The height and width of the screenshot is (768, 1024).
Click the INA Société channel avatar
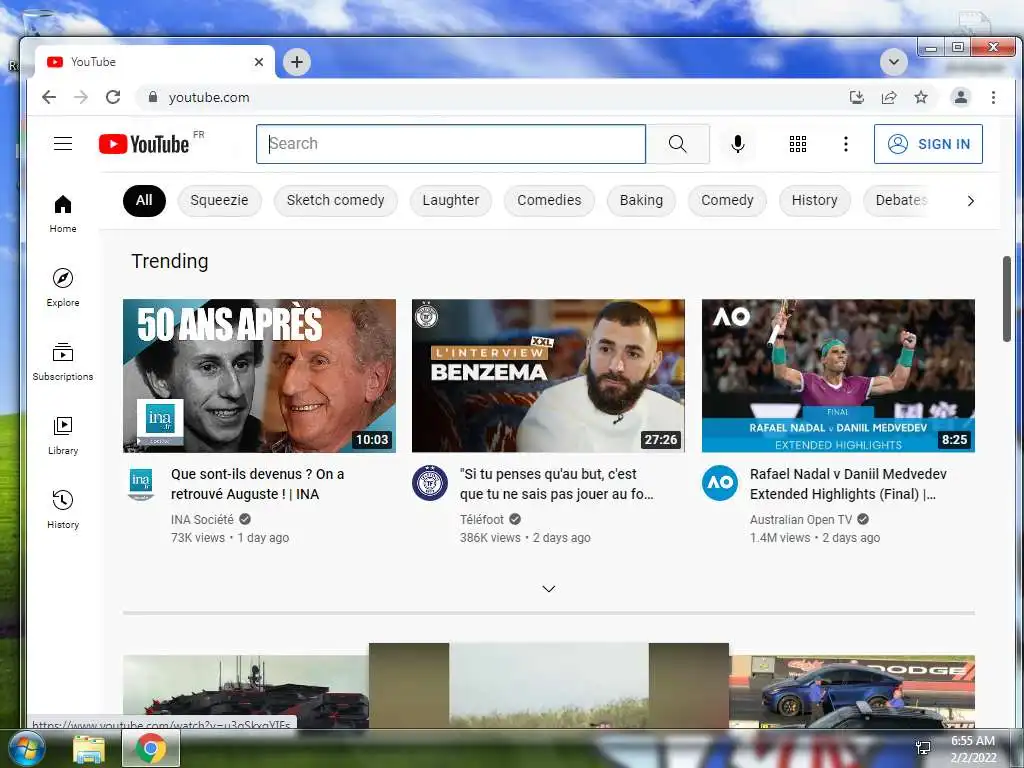pyautogui.click(x=140, y=483)
